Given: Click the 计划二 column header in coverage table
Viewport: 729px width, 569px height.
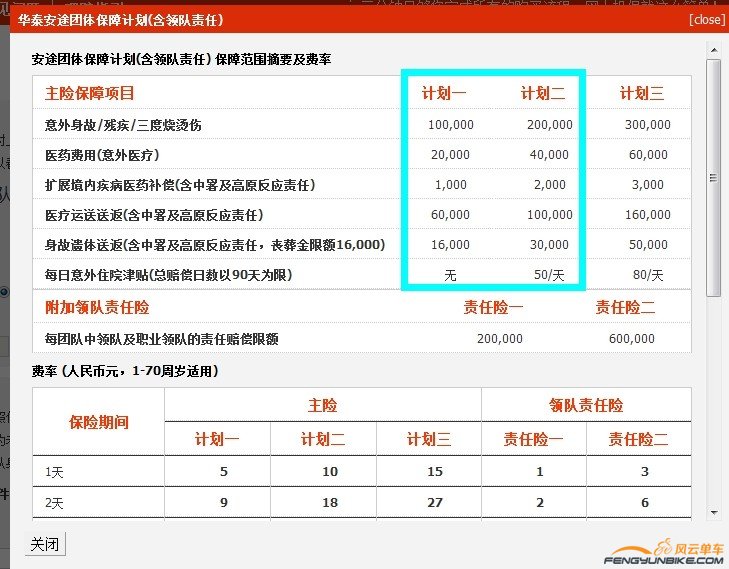Looking at the screenshot, I should (543, 93).
